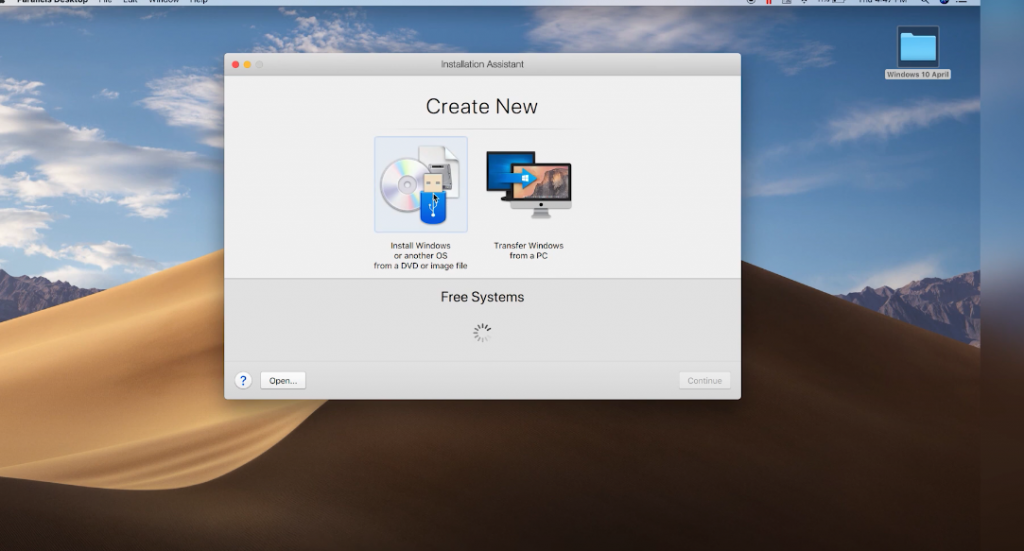This screenshot has width=1024, height=551.
Task: Open the help question mark button
Action: click(243, 381)
